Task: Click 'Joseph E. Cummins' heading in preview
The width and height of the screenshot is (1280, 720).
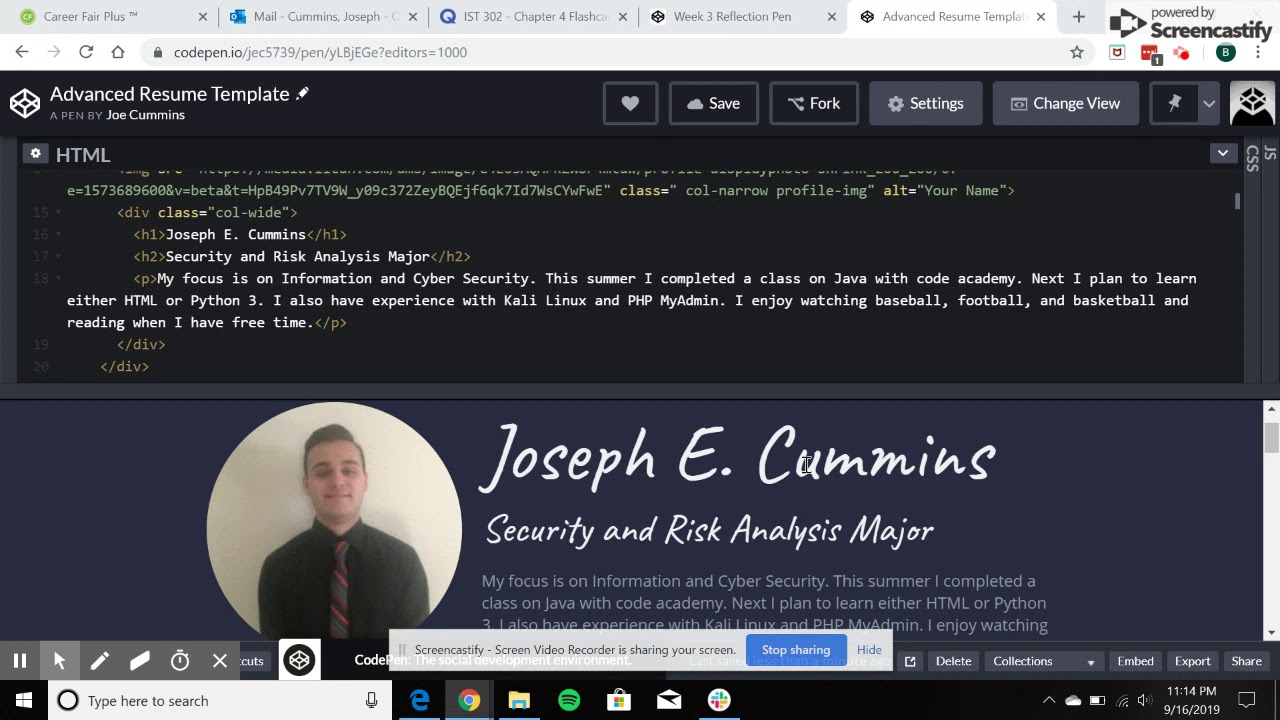Action: click(738, 458)
